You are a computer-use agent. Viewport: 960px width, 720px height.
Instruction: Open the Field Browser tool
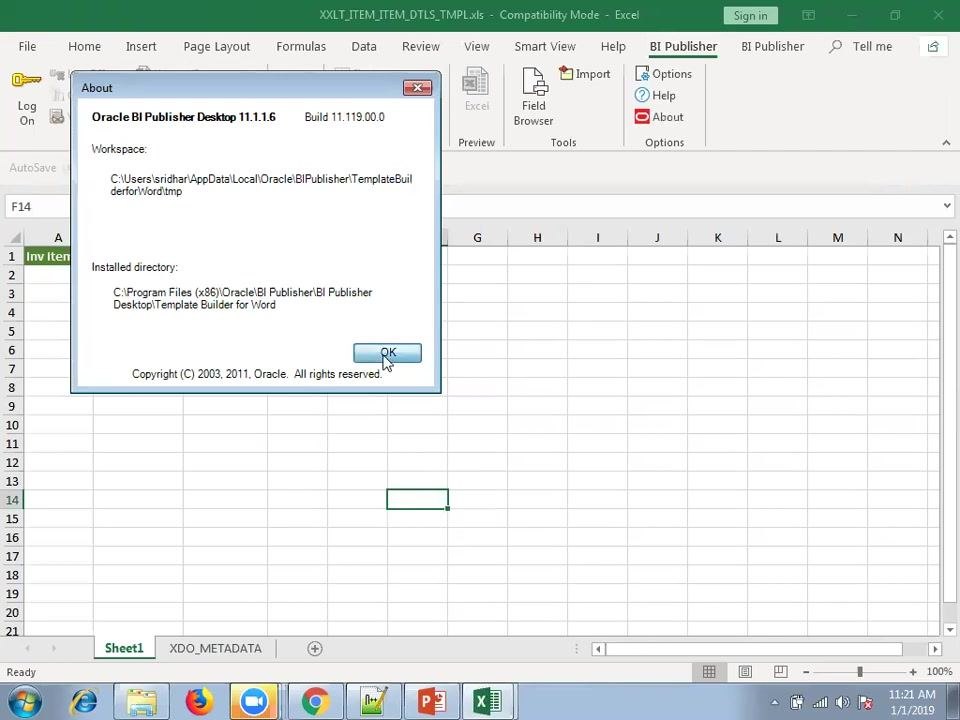pyautogui.click(x=533, y=97)
